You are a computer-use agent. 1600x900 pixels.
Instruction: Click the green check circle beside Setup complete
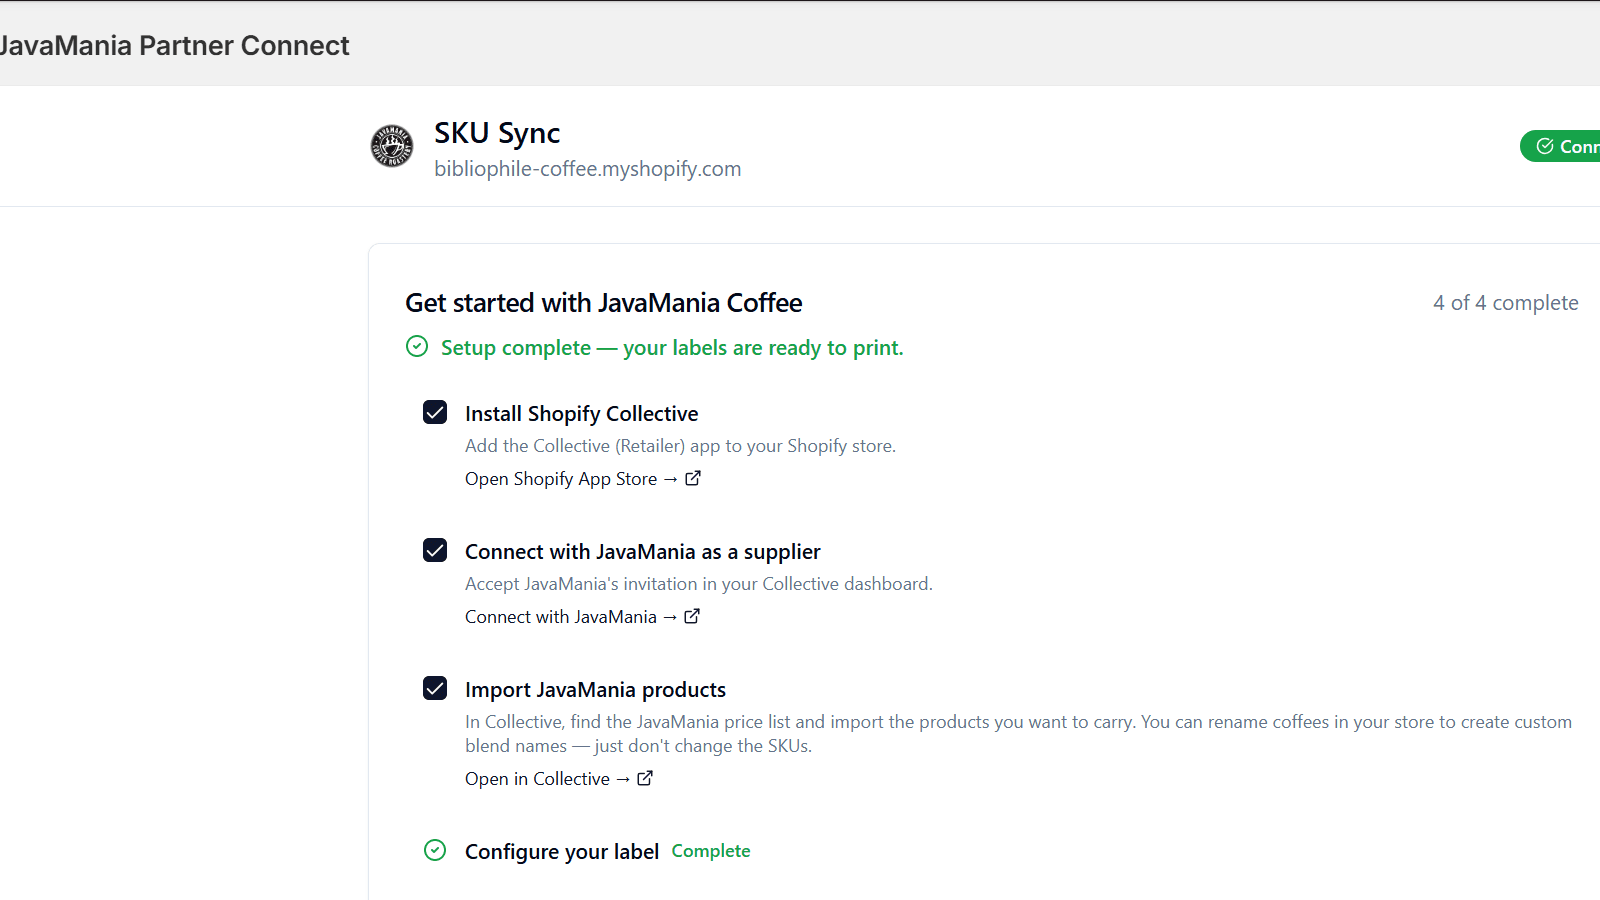click(x=417, y=347)
